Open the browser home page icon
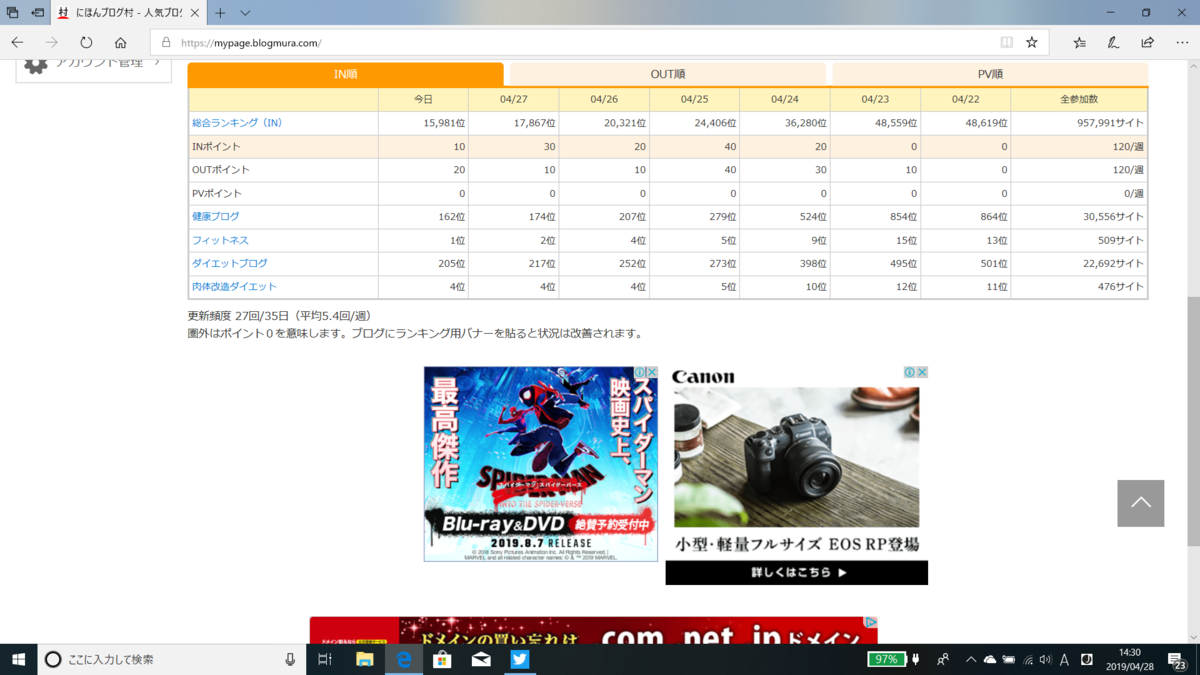Screen dimensions: 1200x675 (x=120, y=43)
